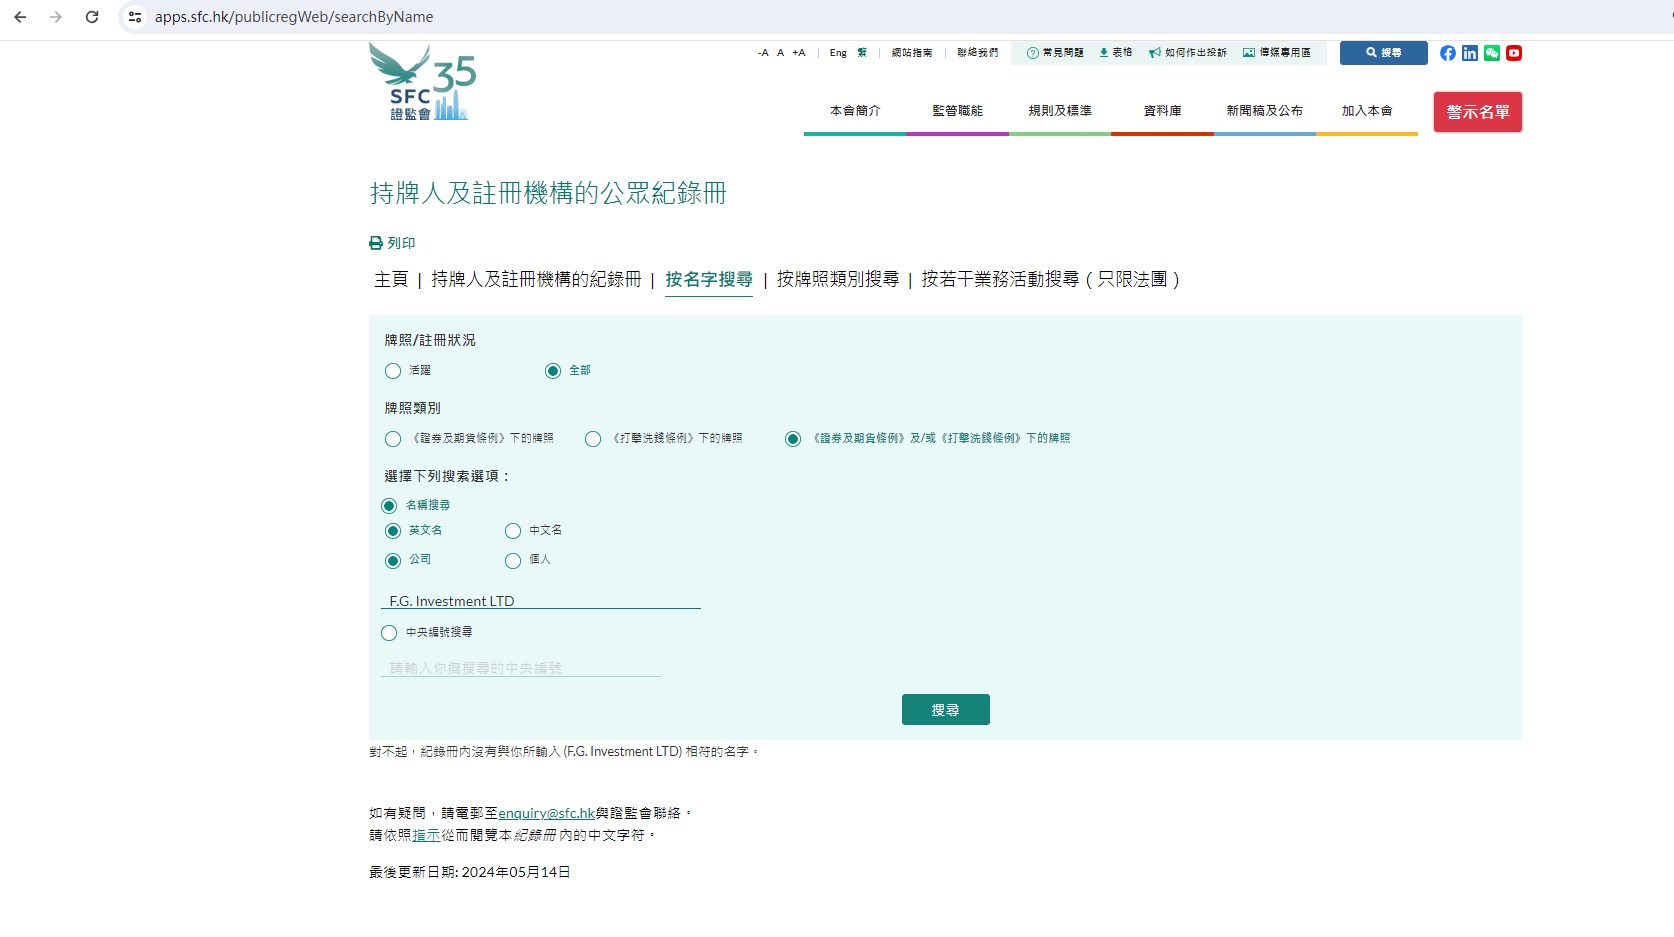
Task: Choose the 中文名 radio button
Action: click(513, 531)
